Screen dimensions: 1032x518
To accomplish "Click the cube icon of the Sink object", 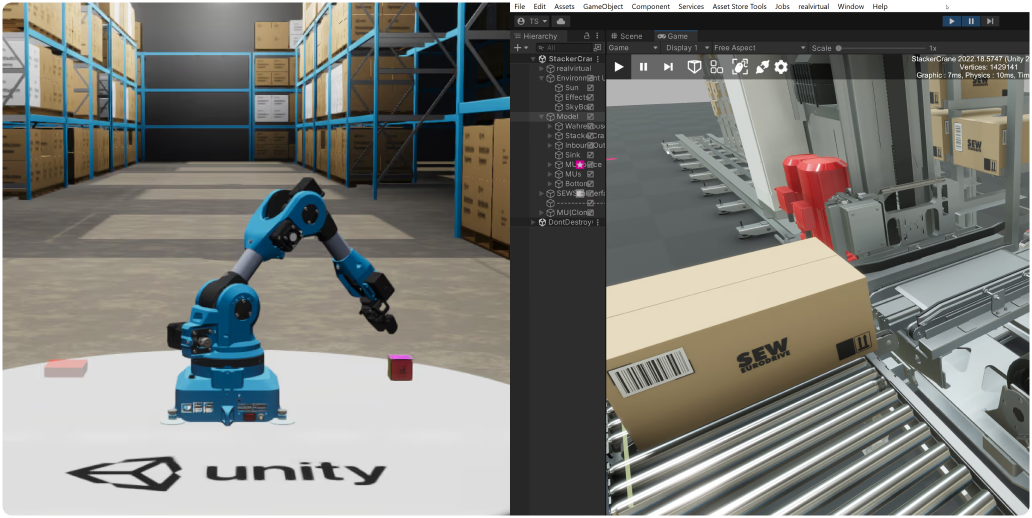I will [559, 155].
